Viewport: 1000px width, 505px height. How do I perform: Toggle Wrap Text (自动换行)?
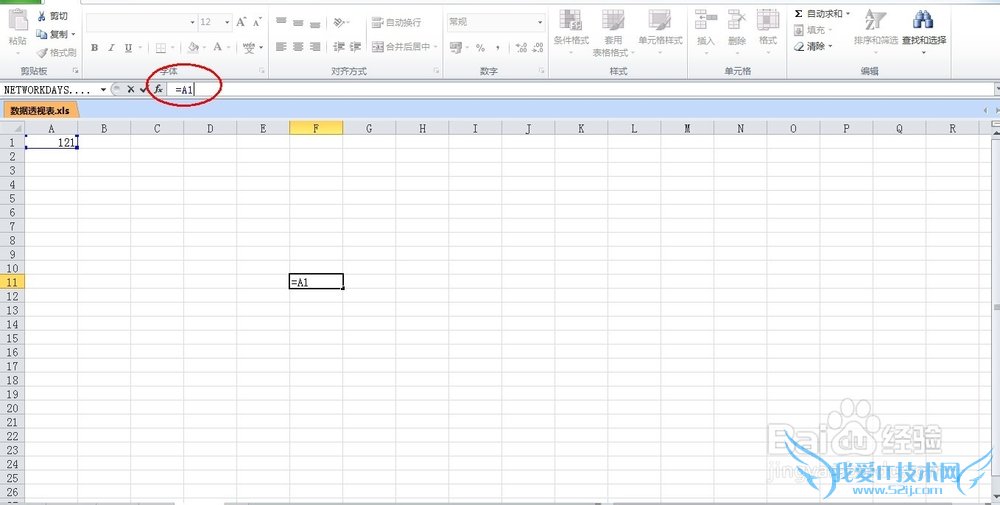pyautogui.click(x=397, y=22)
